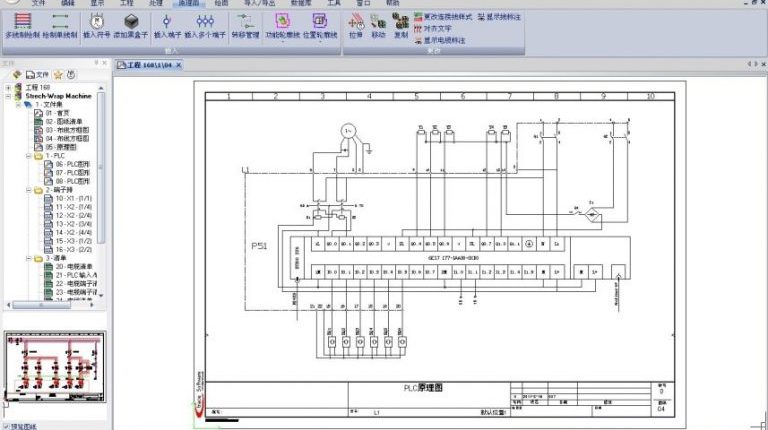Click the project tree vertical scrollbar
Image resolution: width=768 pixels, height=430 pixels.
pyautogui.click(x=101, y=167)
